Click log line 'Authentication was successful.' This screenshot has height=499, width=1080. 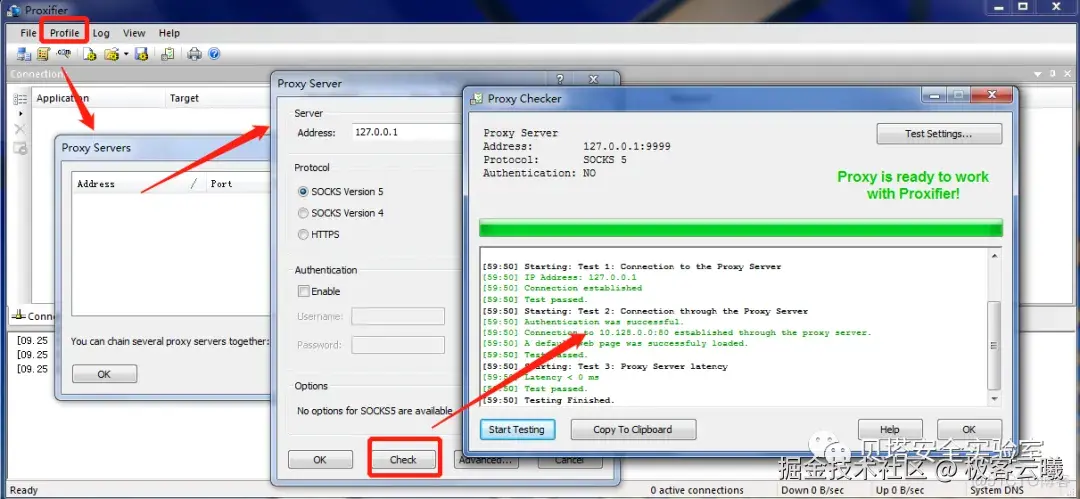pyautogui.click(x=604, y=321)
